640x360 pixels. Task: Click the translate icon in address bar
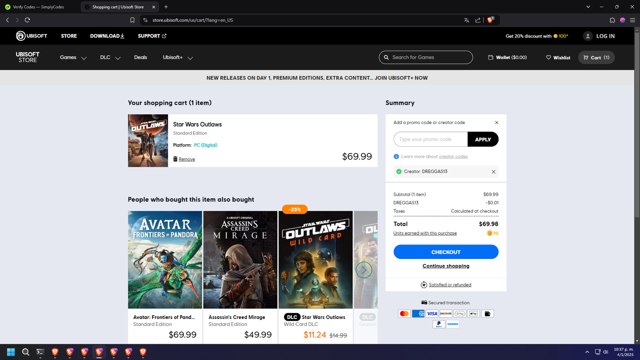pos(467,20)
